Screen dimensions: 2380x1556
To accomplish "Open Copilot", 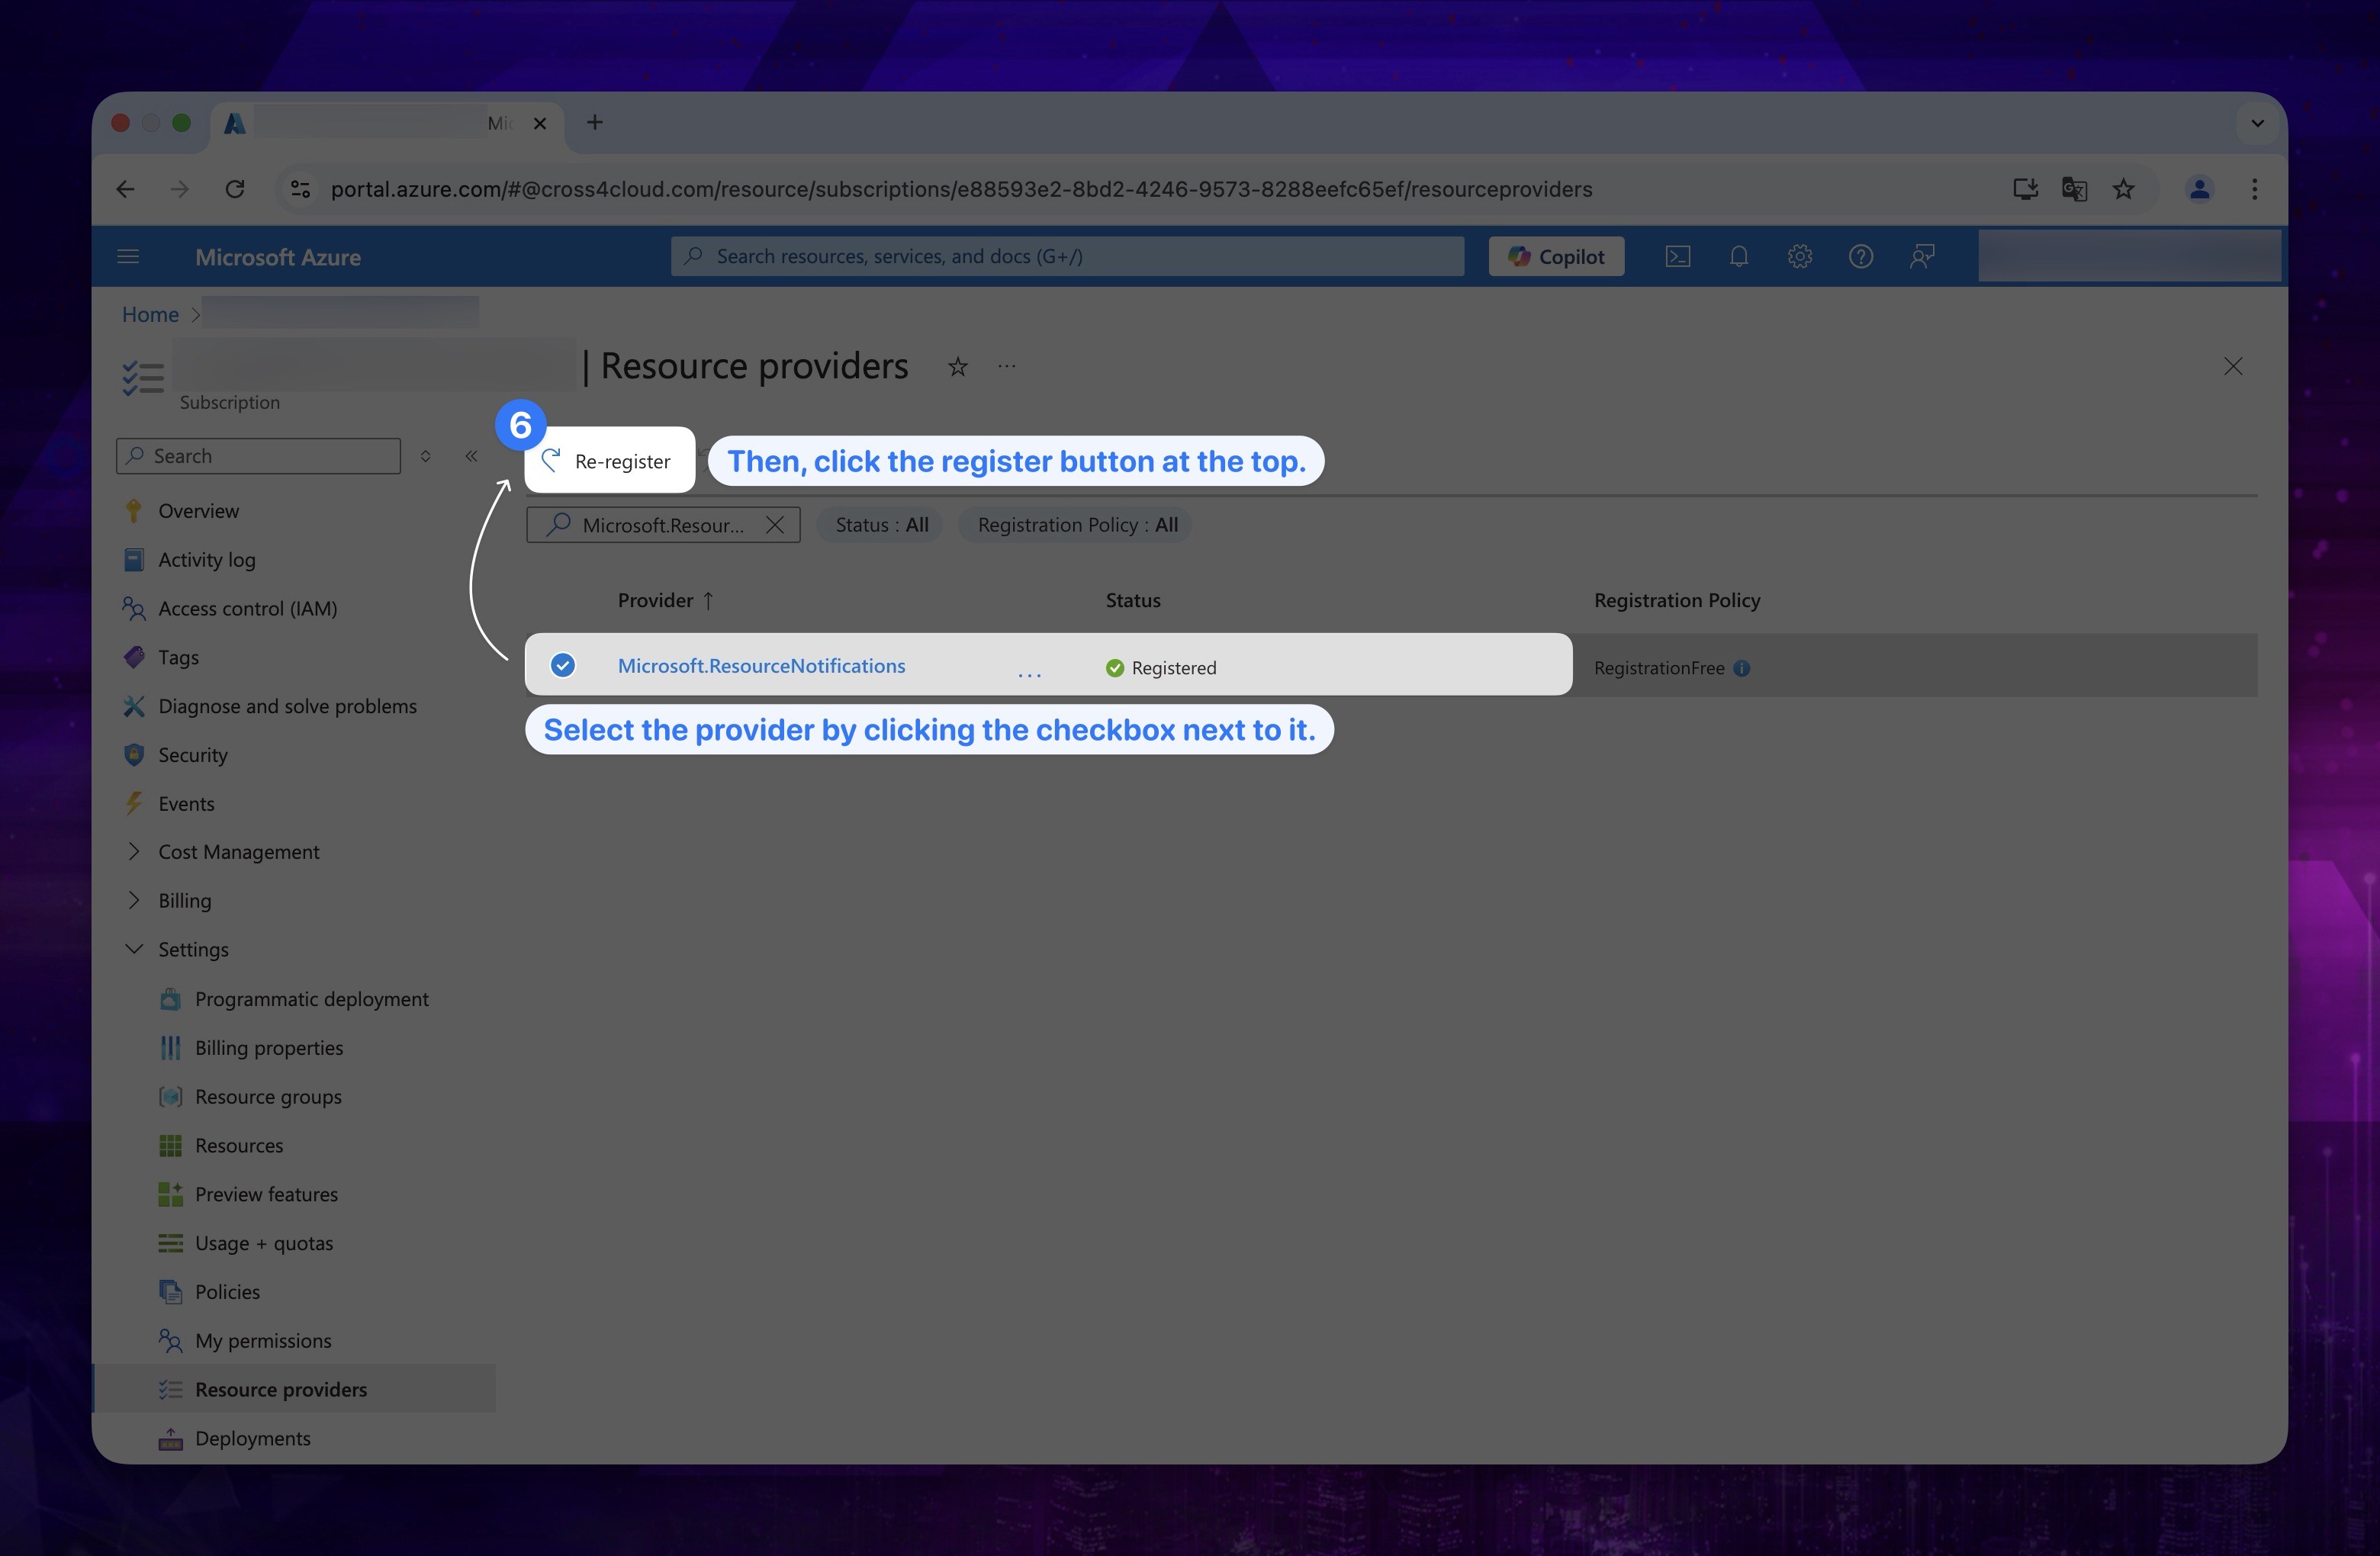I will 1556,256.
